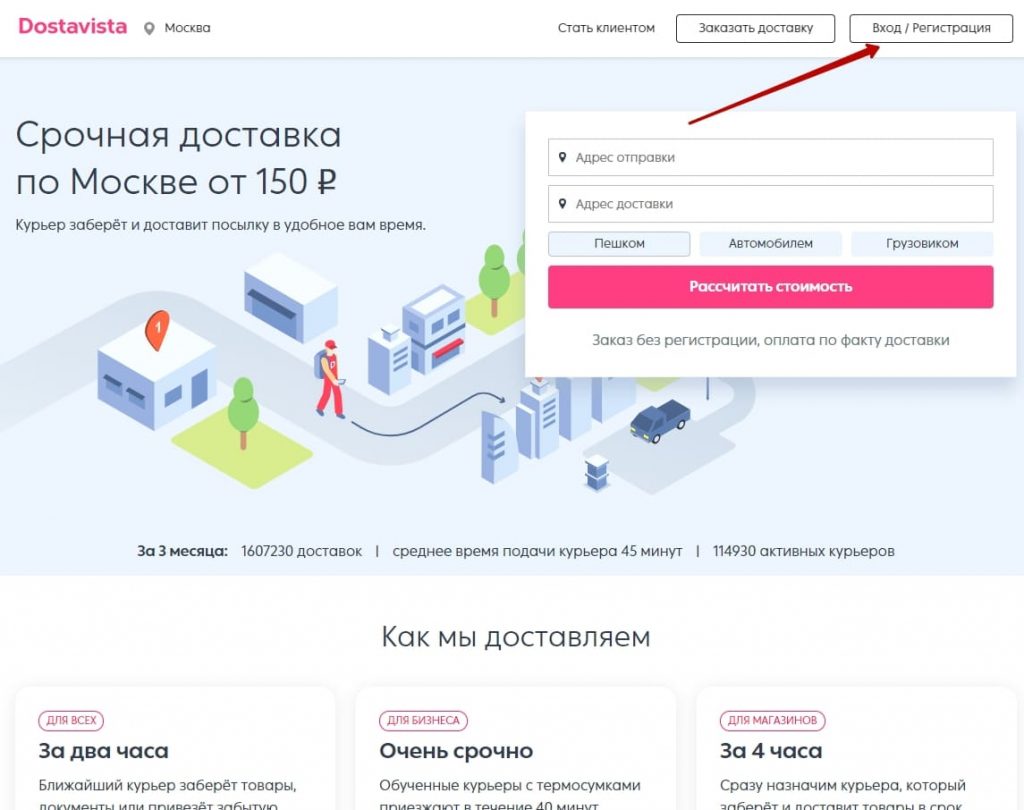1024x810 pixels.
Task: Click the Рассчитать стоимость button
Action: click(x=771, y=287)
